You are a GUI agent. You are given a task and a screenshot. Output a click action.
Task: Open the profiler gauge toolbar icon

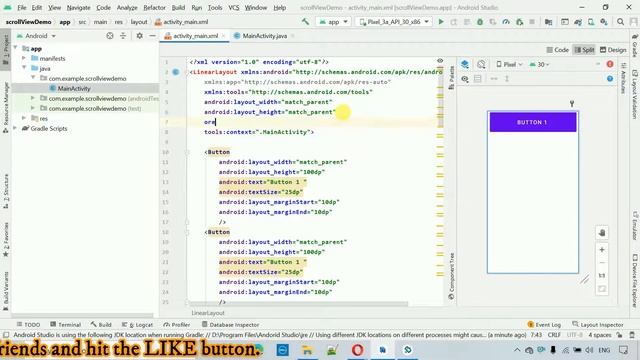[506, 22]
